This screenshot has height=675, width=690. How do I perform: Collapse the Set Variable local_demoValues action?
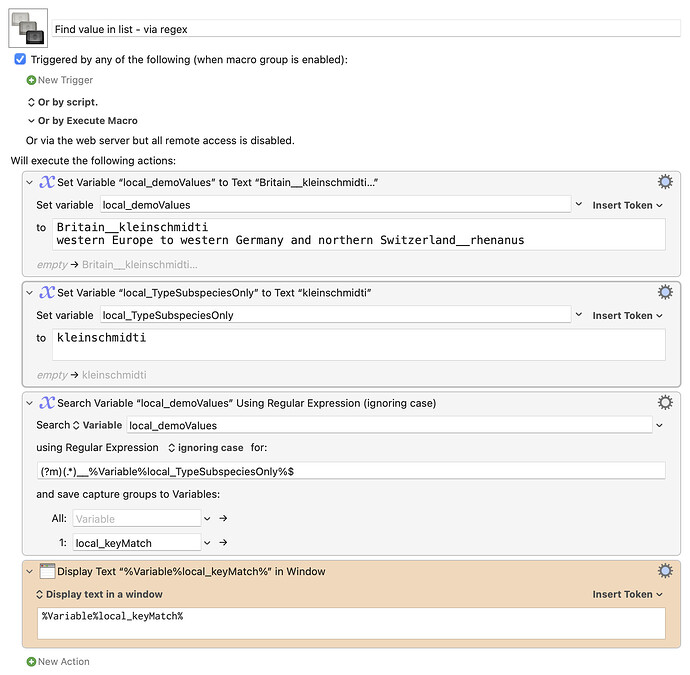(x=29, y=182)
